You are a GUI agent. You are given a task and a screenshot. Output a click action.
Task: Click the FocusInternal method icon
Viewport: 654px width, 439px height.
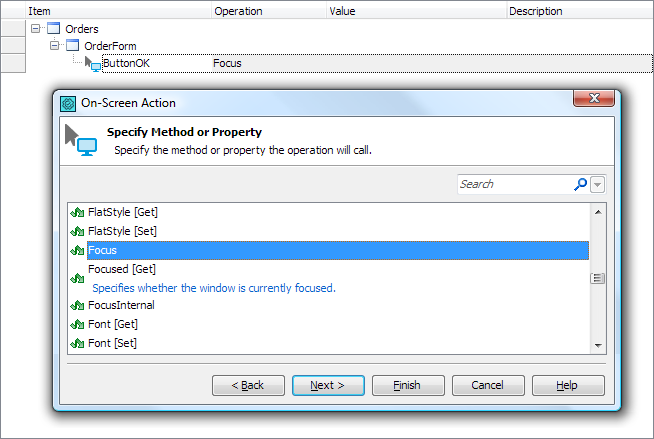tap(77, 305)
